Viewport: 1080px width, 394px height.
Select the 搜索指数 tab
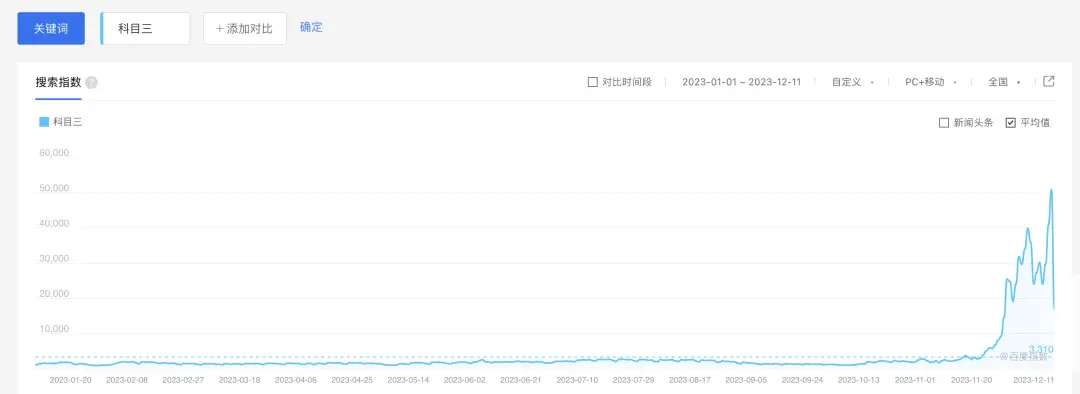pos(59,83)
